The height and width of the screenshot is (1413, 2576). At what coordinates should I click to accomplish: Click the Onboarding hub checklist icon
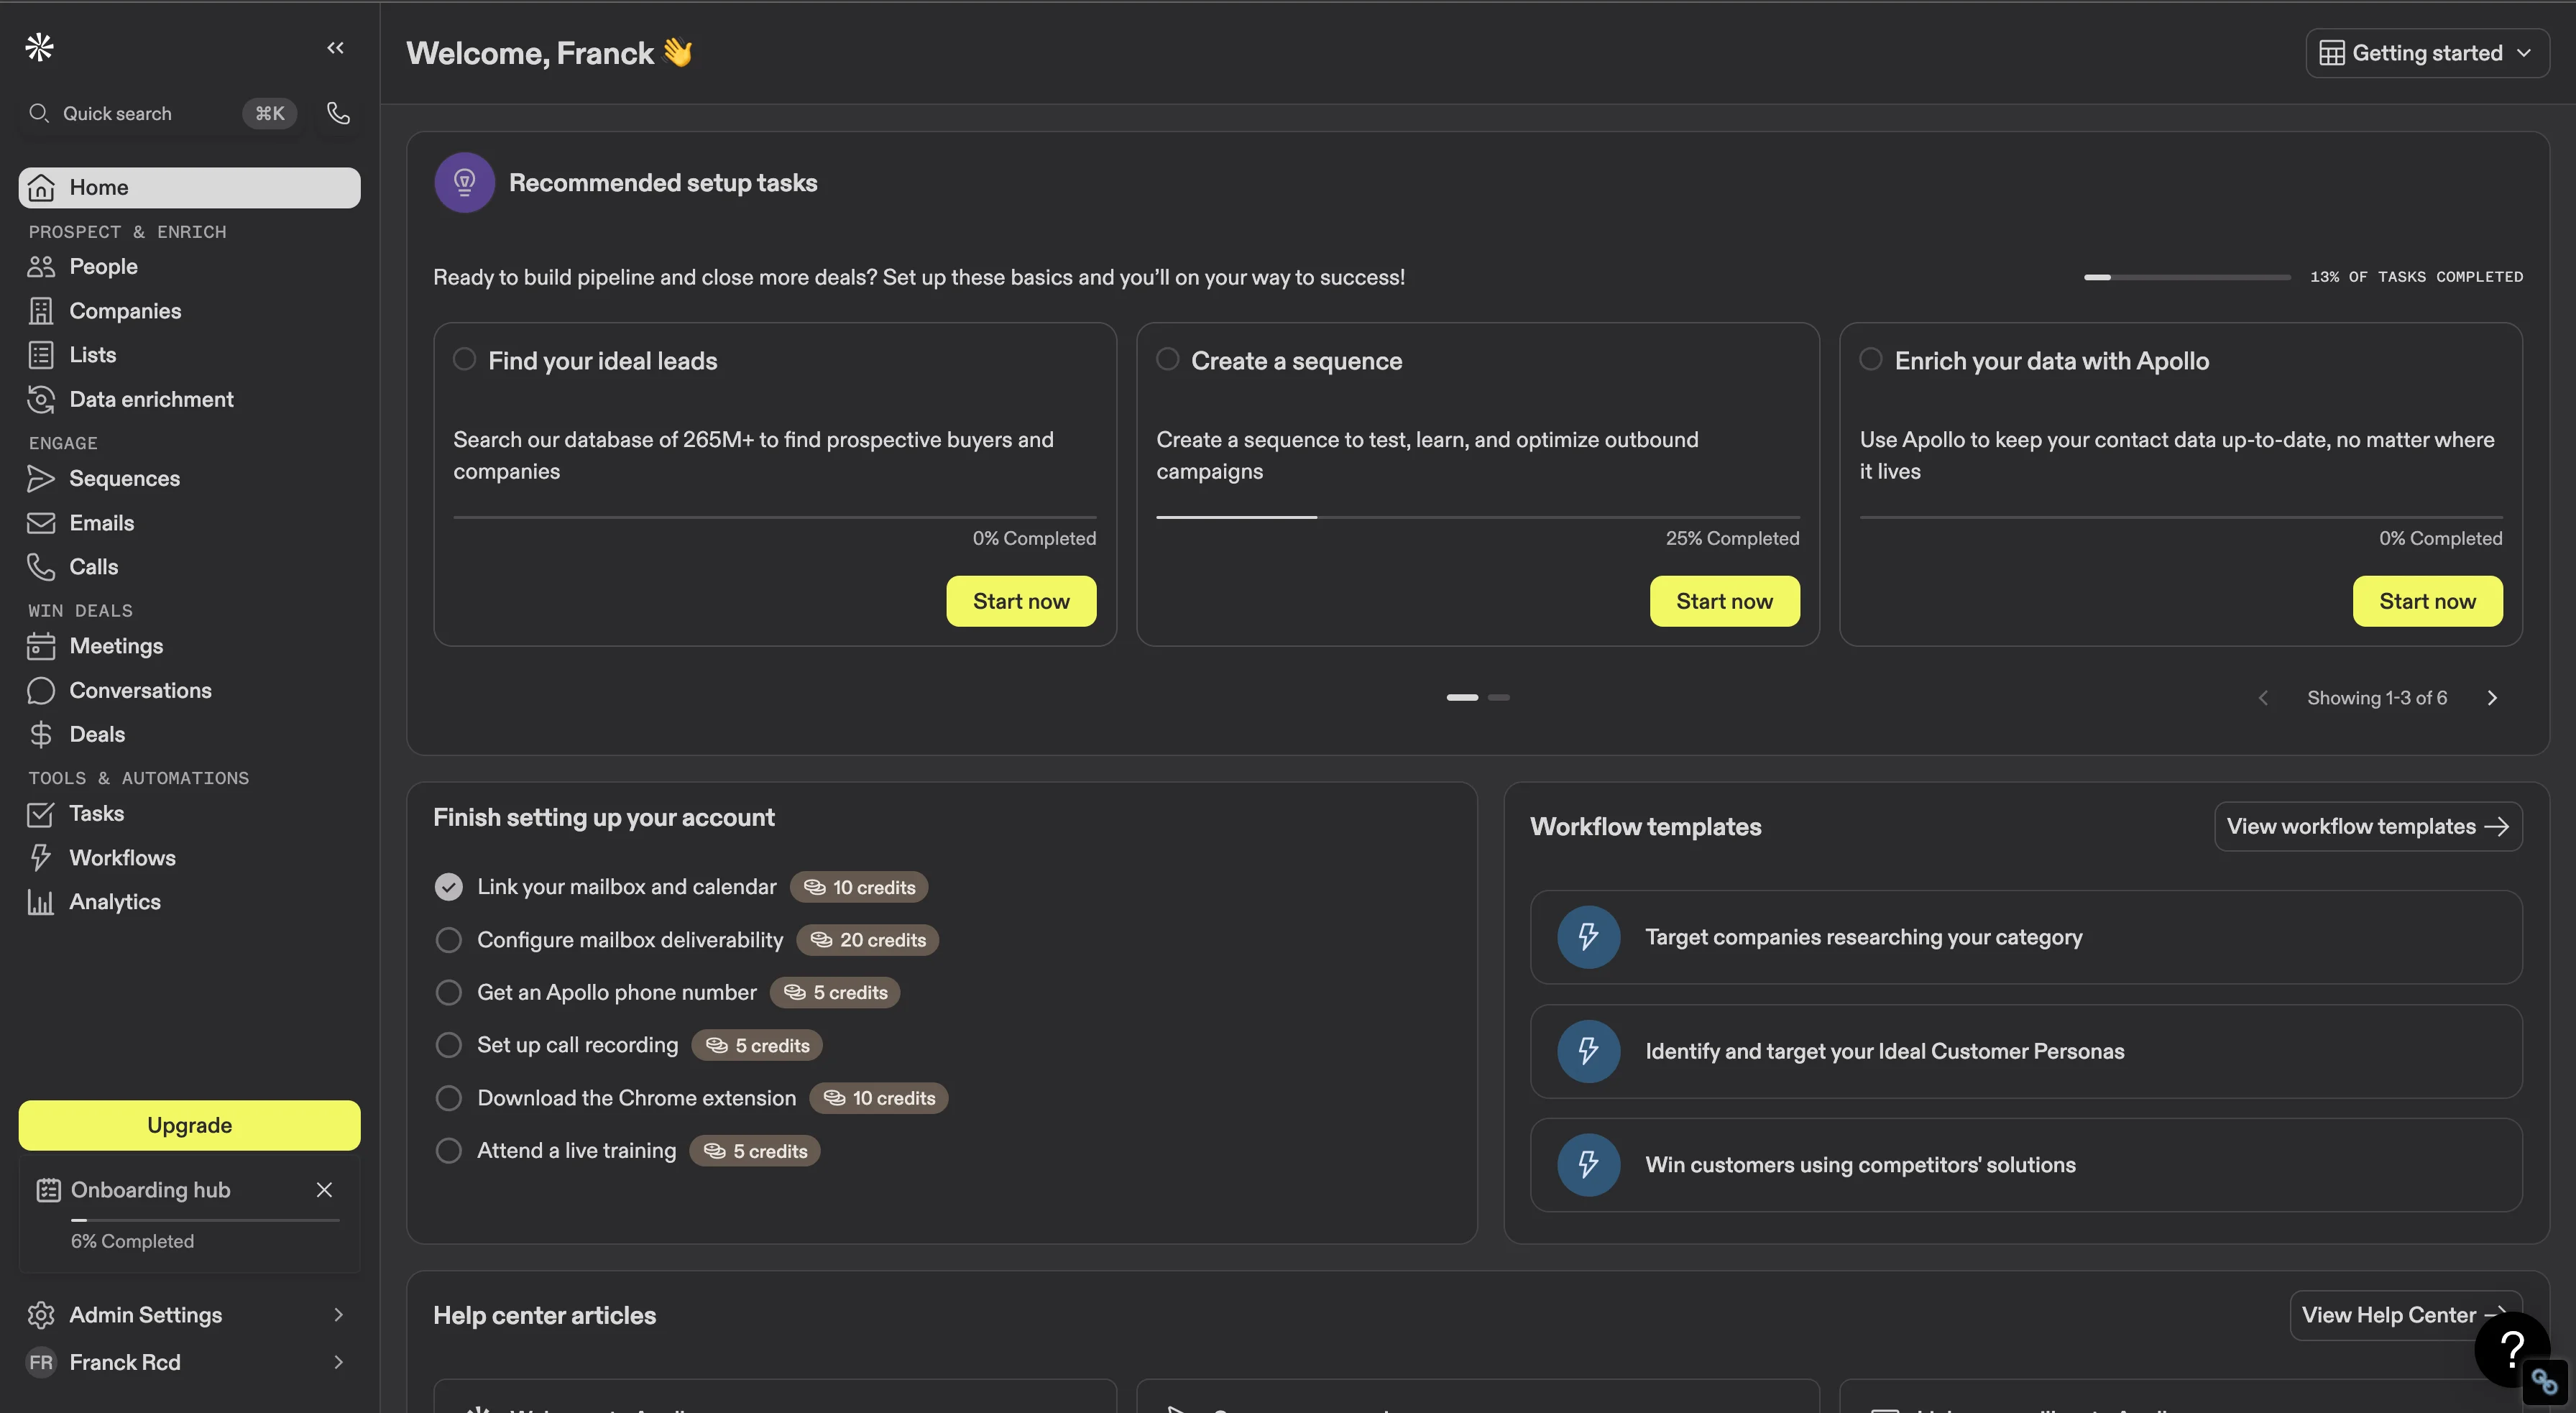click(48, 1190)
